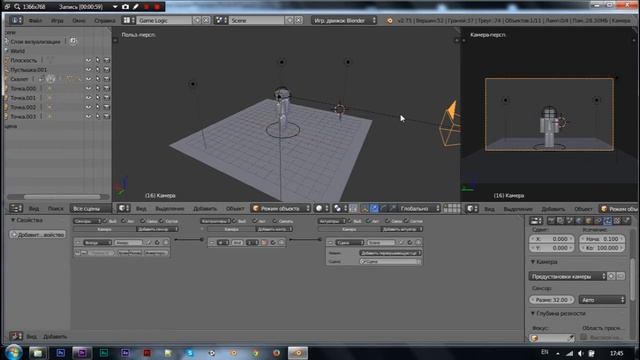This screenshot has height=360, width=640.
Task: Delete the Game Logic screen layout
Action: coord(206,20)
